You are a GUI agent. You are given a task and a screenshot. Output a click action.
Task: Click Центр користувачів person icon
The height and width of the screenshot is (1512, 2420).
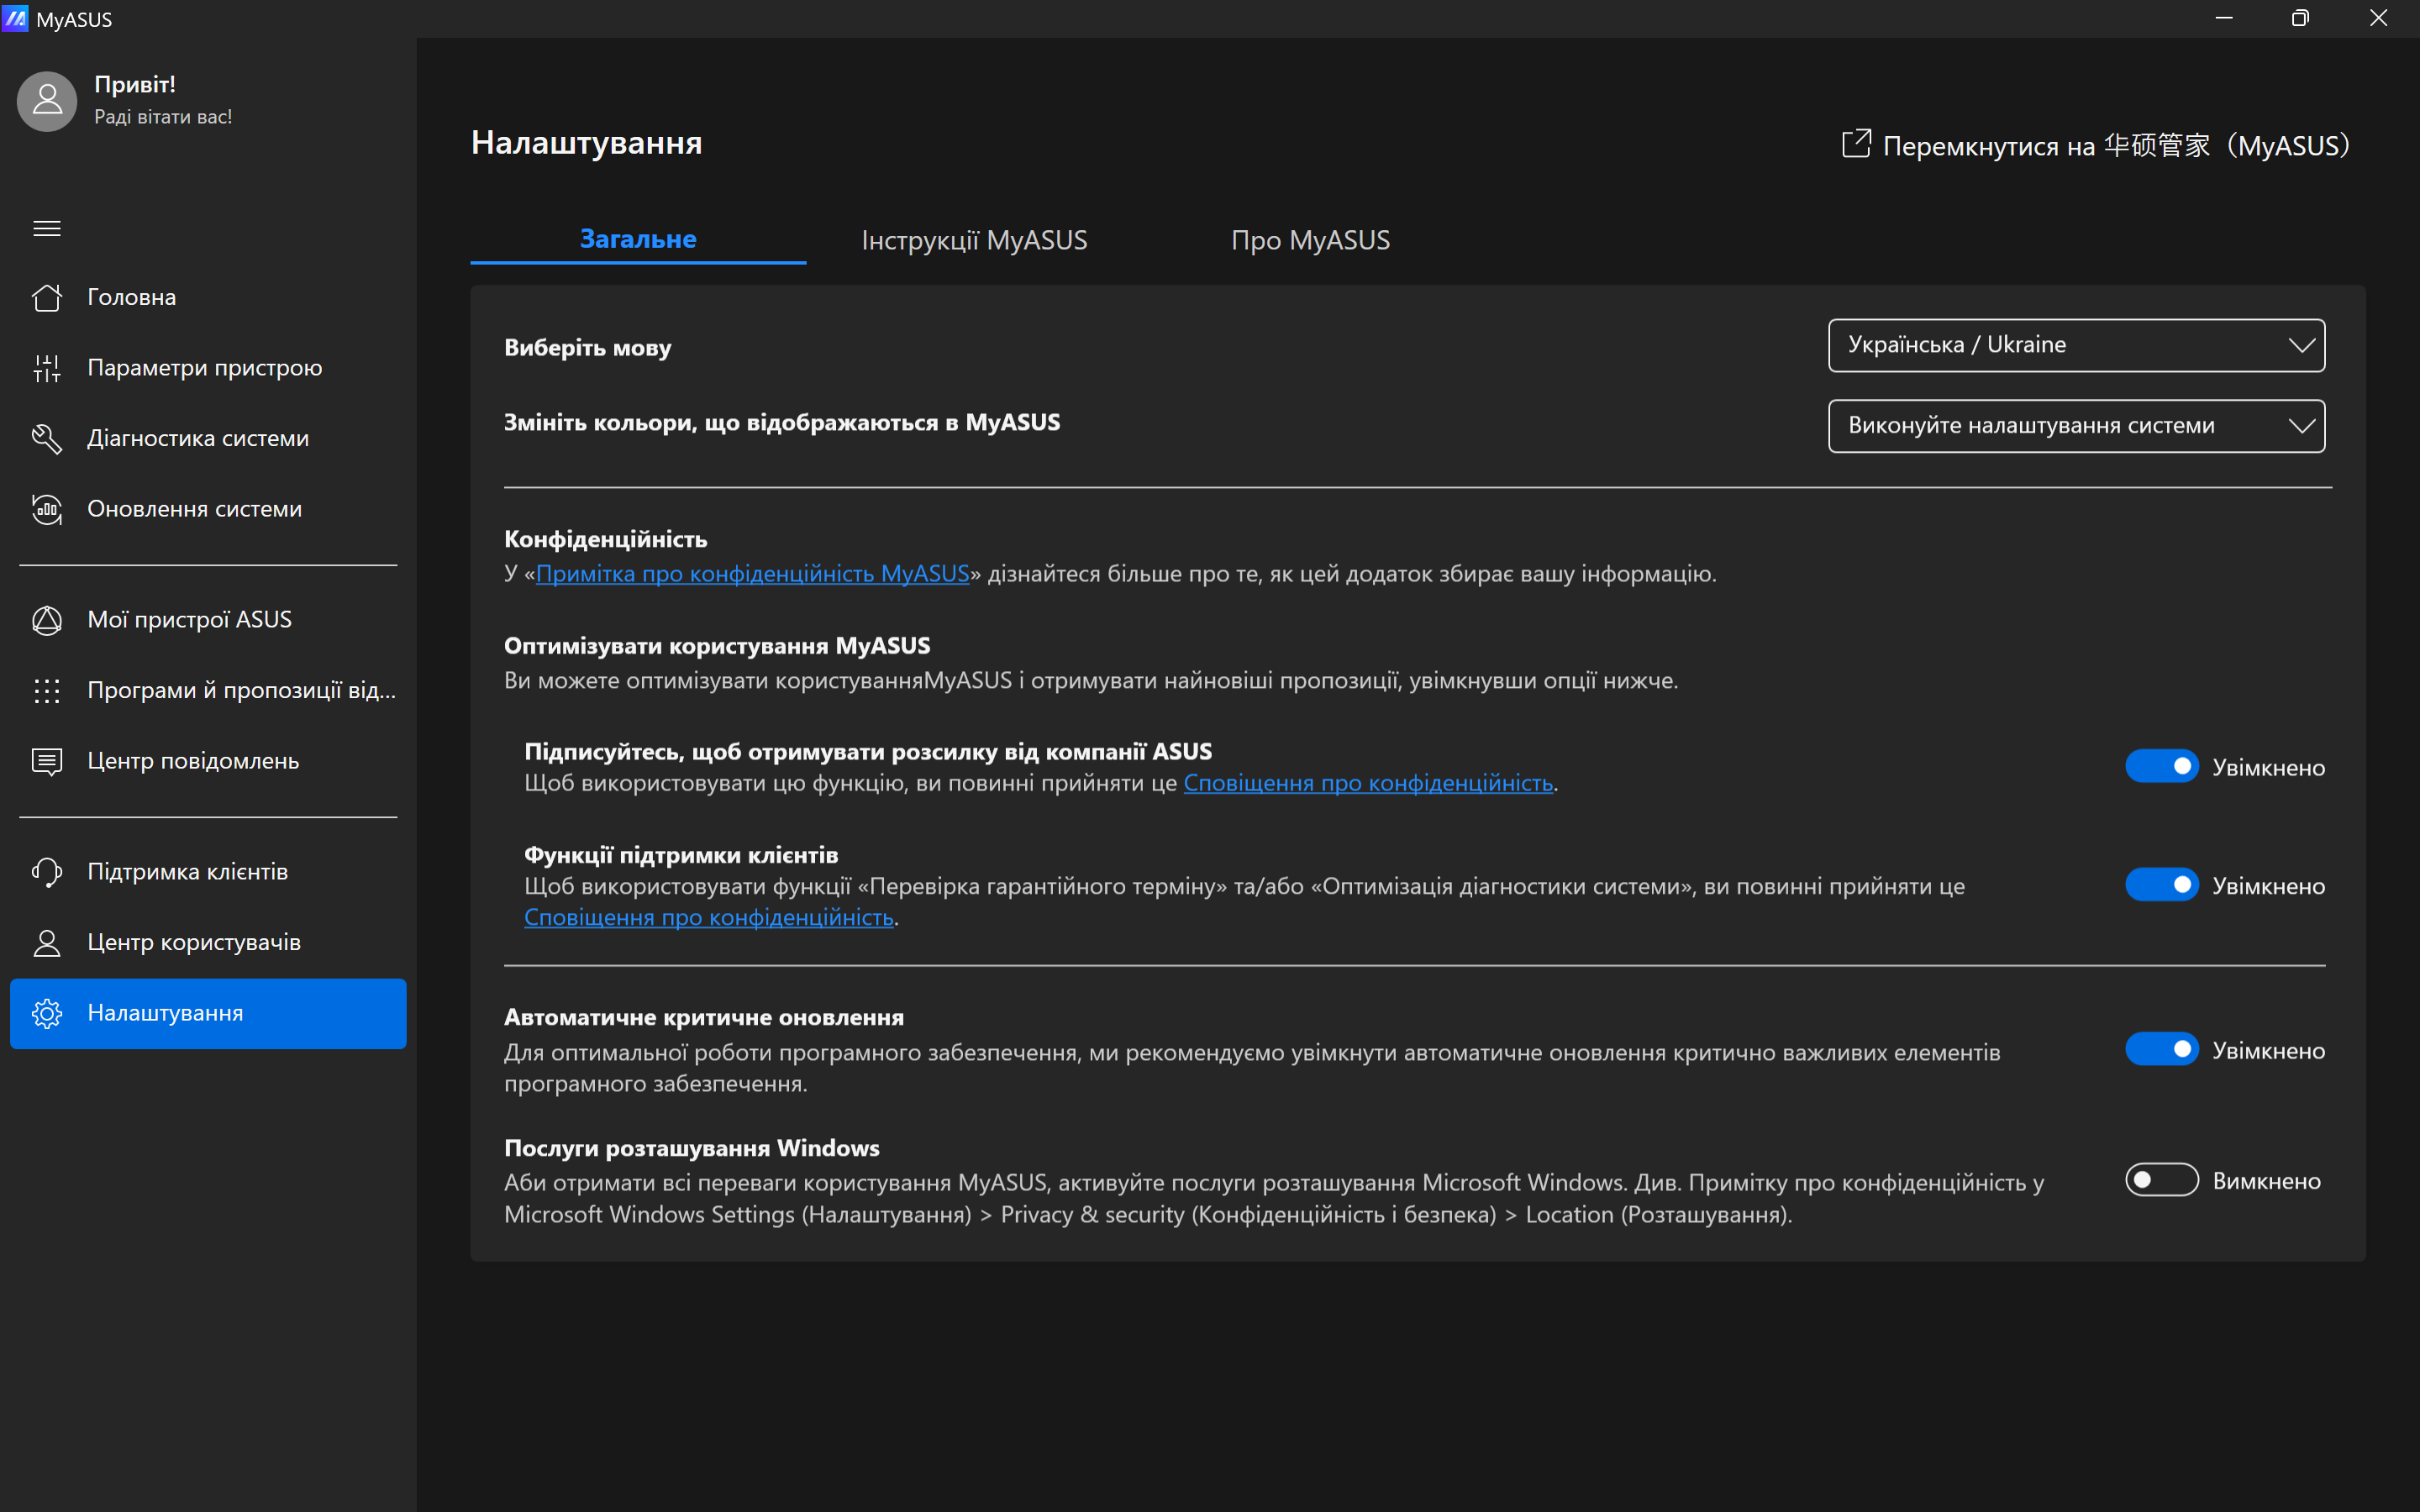coord(47,943)
